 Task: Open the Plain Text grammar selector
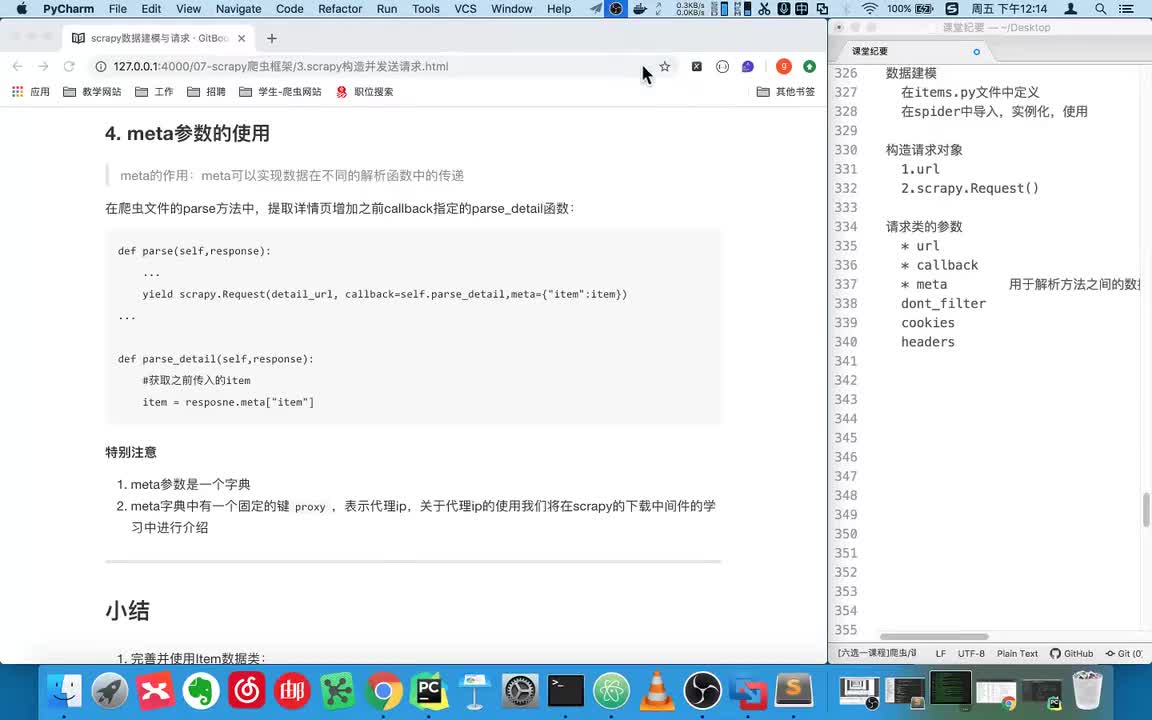pos(1018,653)
